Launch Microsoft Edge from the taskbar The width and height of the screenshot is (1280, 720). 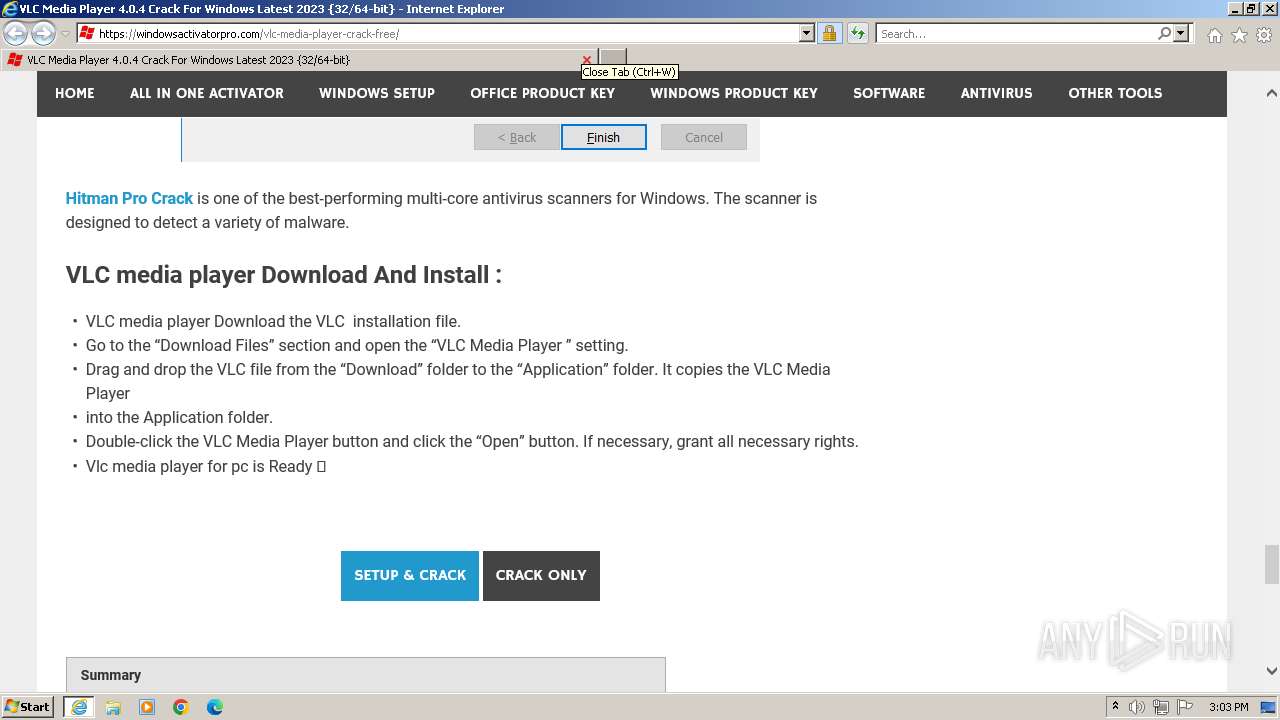click(215, 707)
